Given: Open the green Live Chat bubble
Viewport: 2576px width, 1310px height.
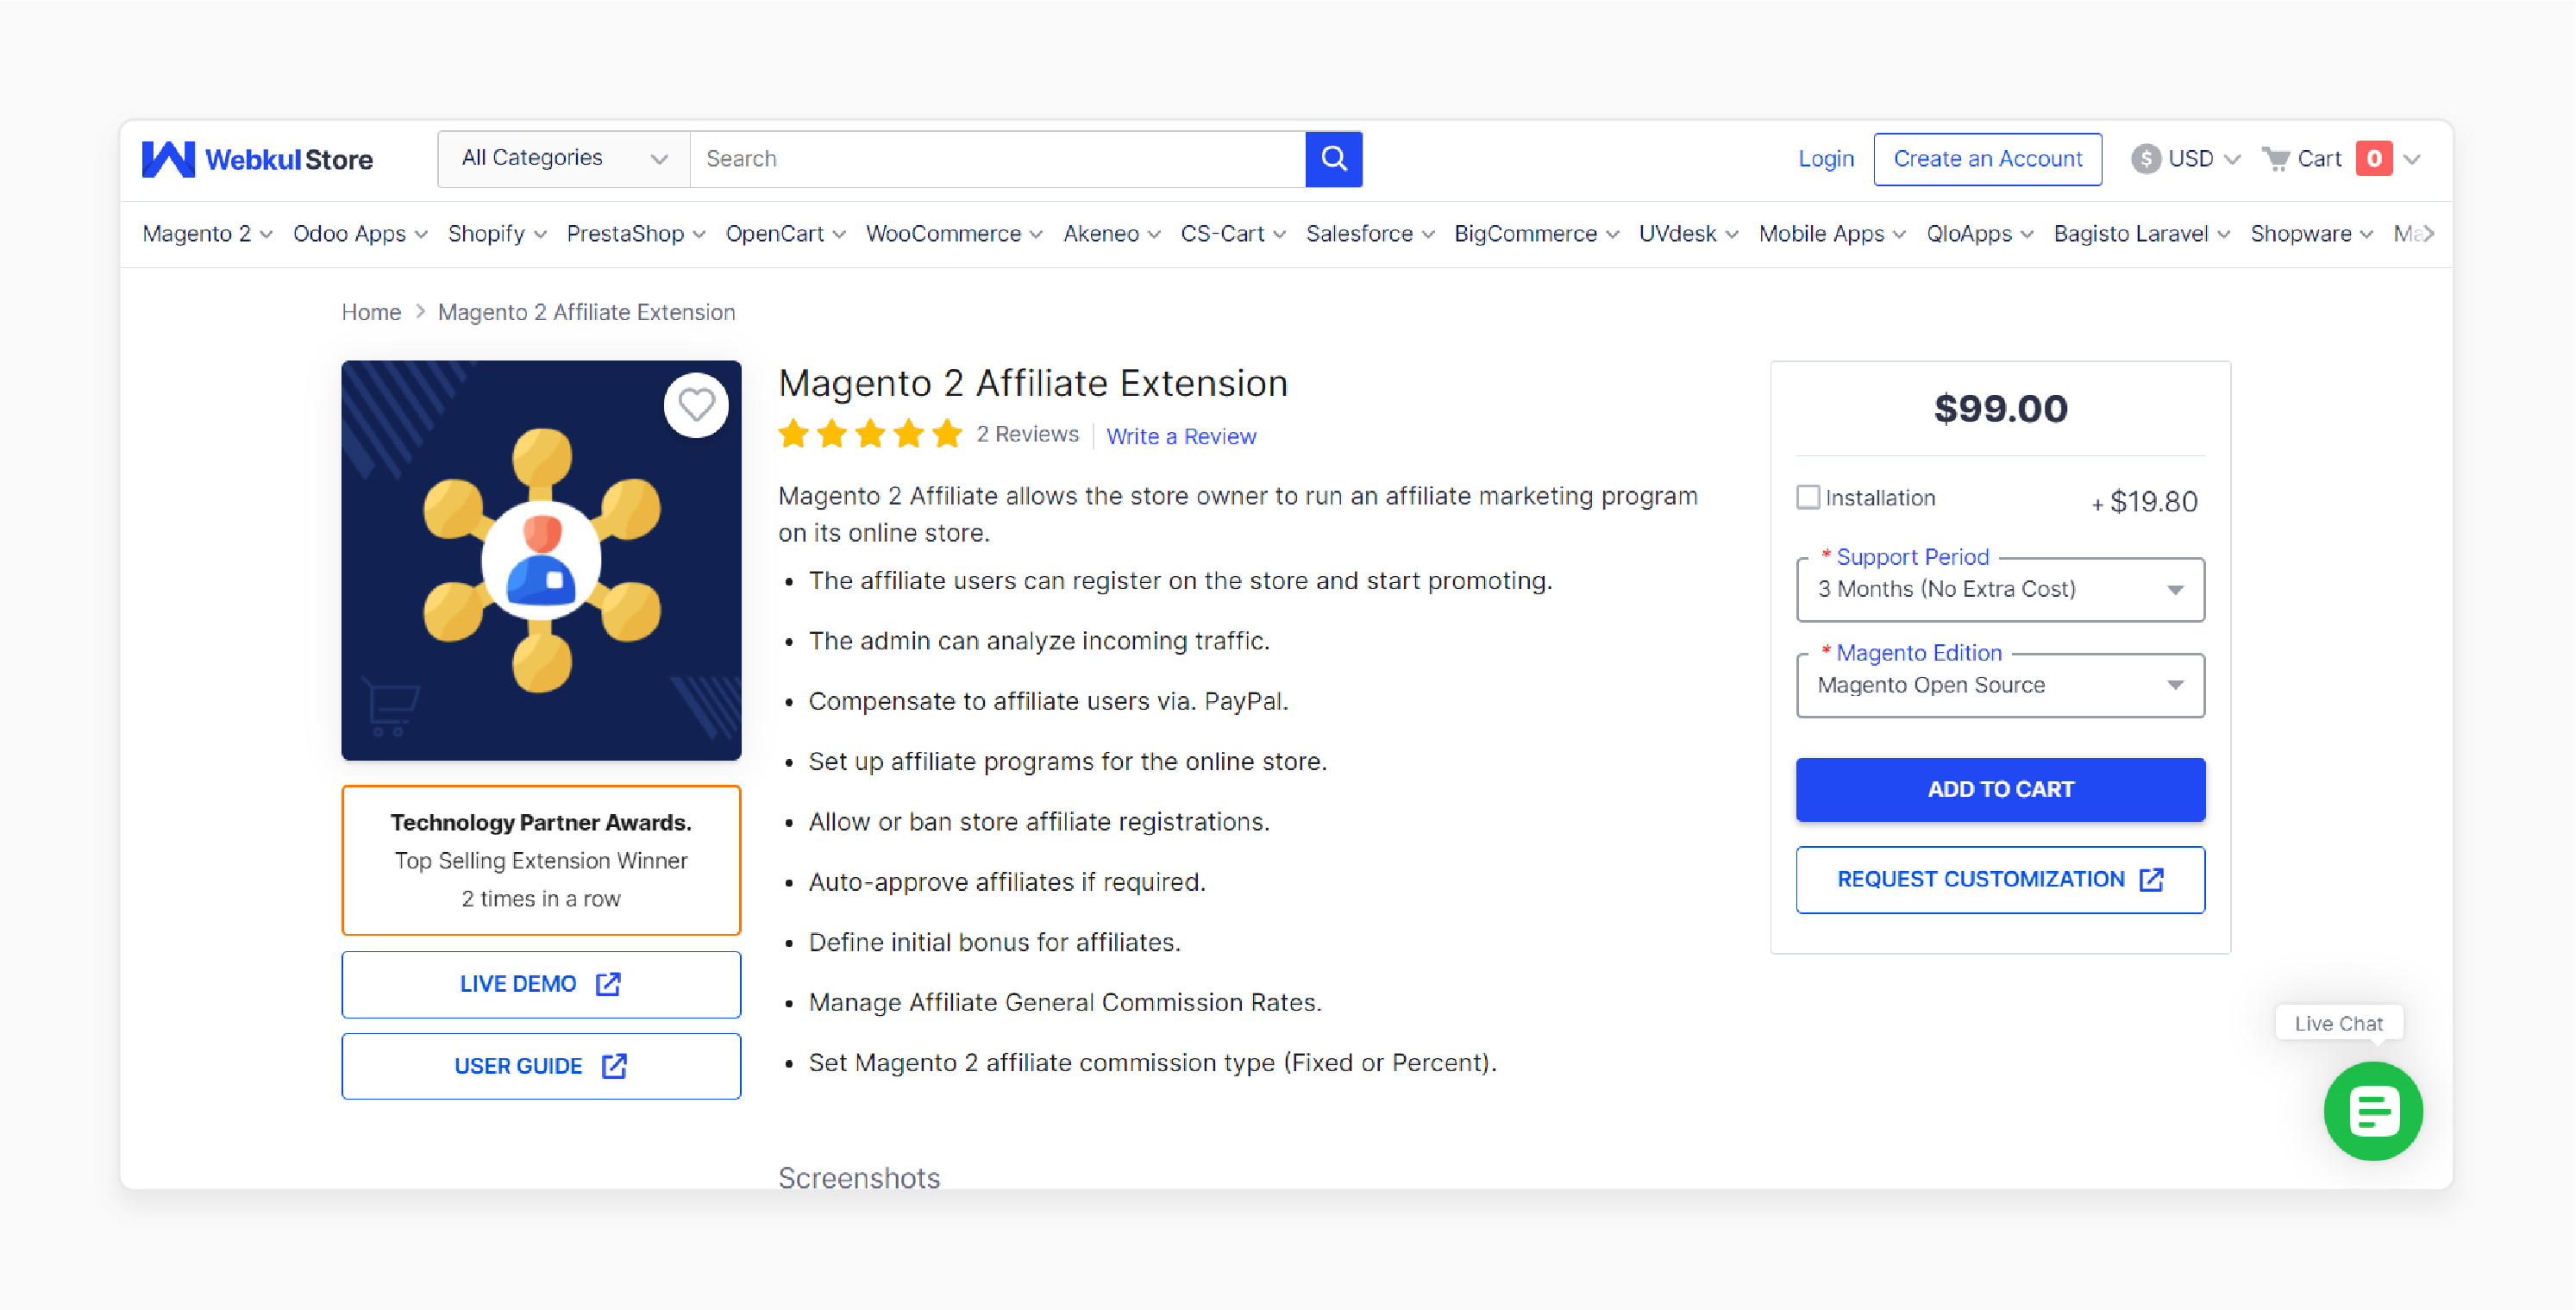Looking at the screenshot, I should (x=2373, y=1111).
